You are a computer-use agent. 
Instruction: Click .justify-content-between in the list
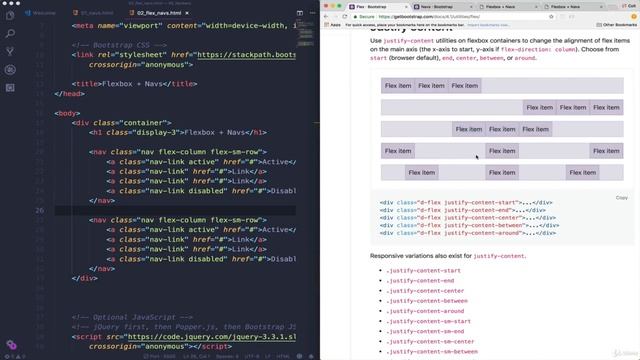click(427, 301)
